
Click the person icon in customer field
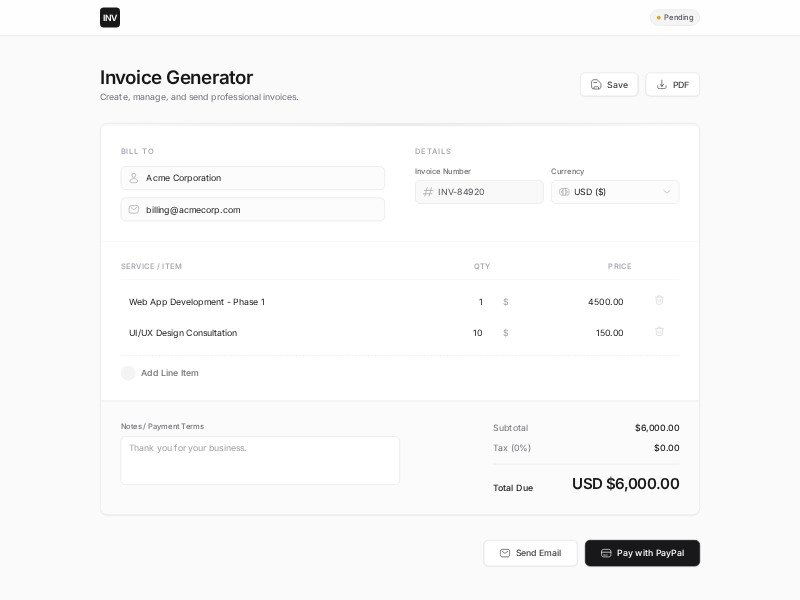pos(134,178)
